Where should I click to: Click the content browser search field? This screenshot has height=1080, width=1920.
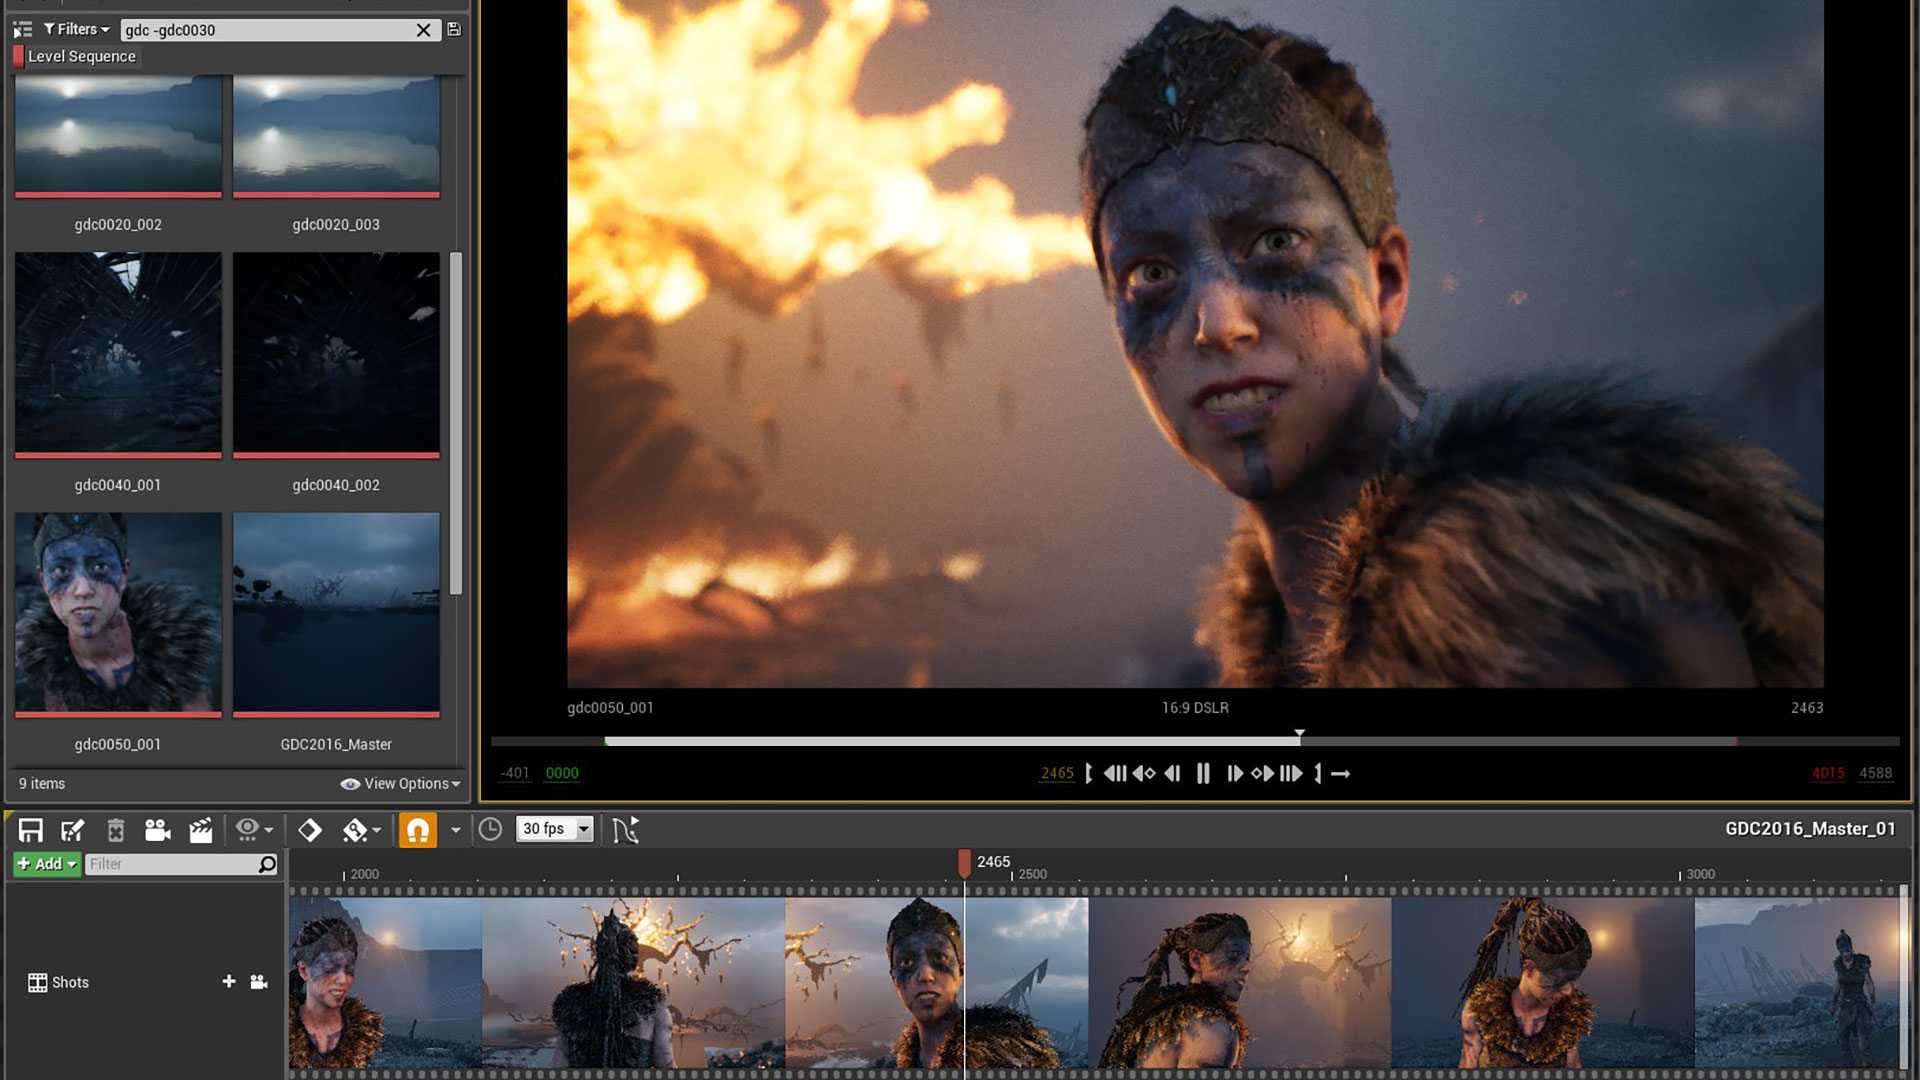267,30
